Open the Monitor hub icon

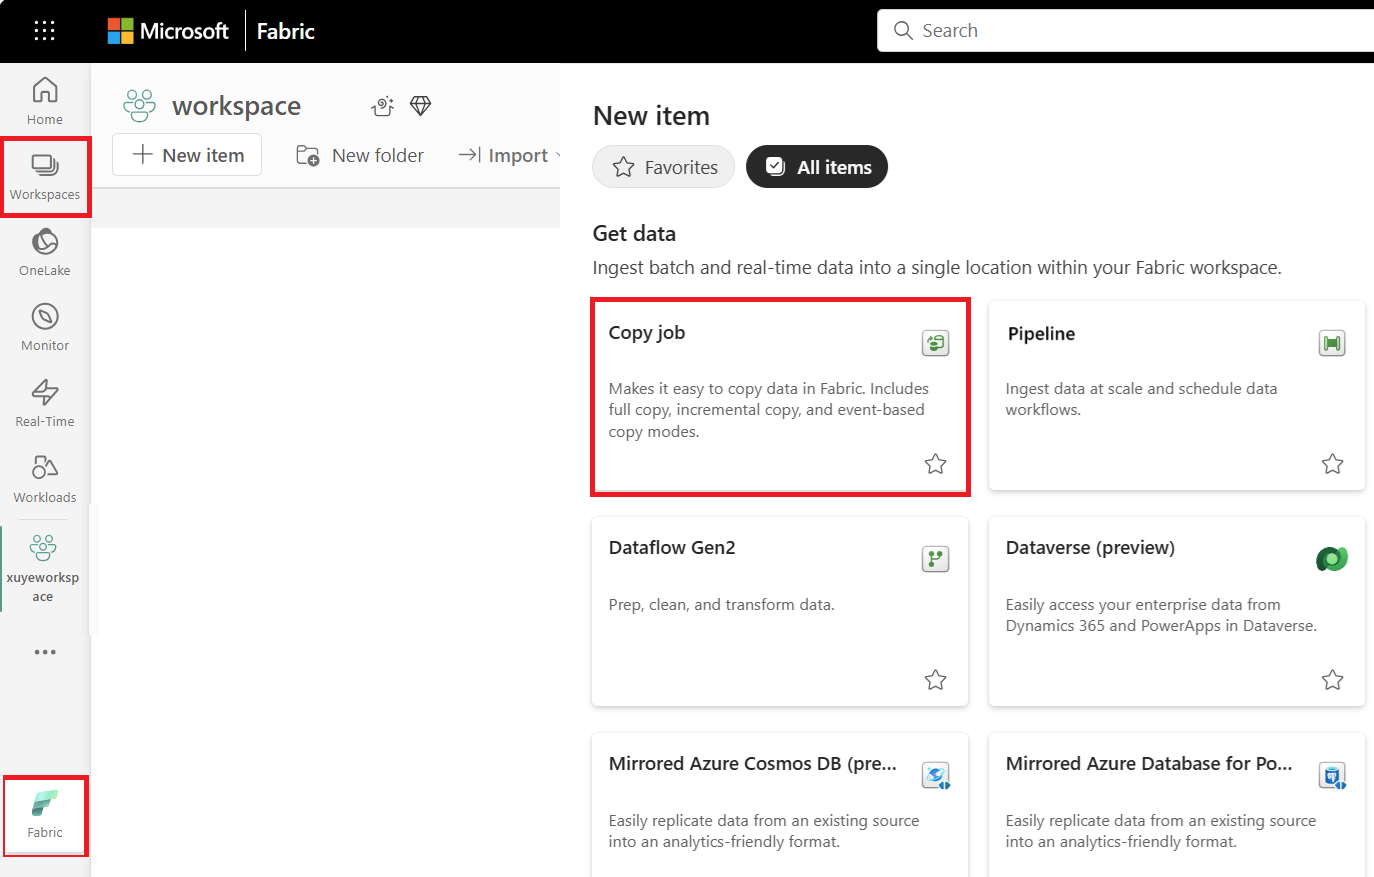point(44,325)
